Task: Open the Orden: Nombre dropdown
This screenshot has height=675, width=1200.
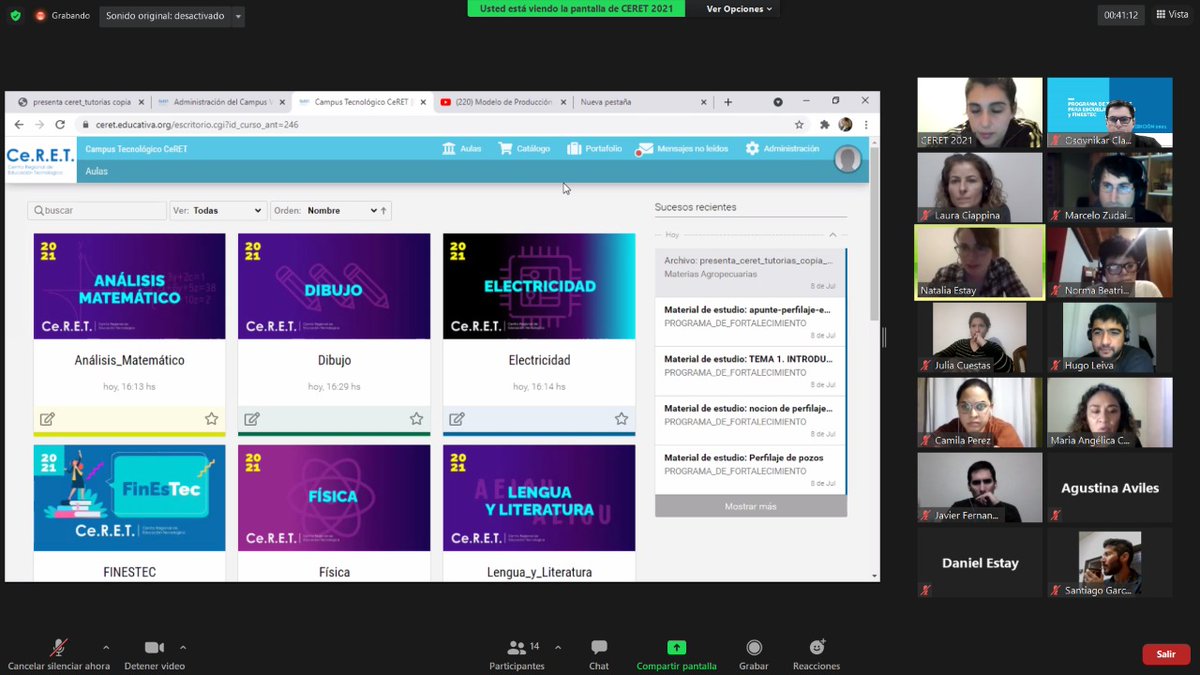Action: pyautogui.click(x=329, y=210)
